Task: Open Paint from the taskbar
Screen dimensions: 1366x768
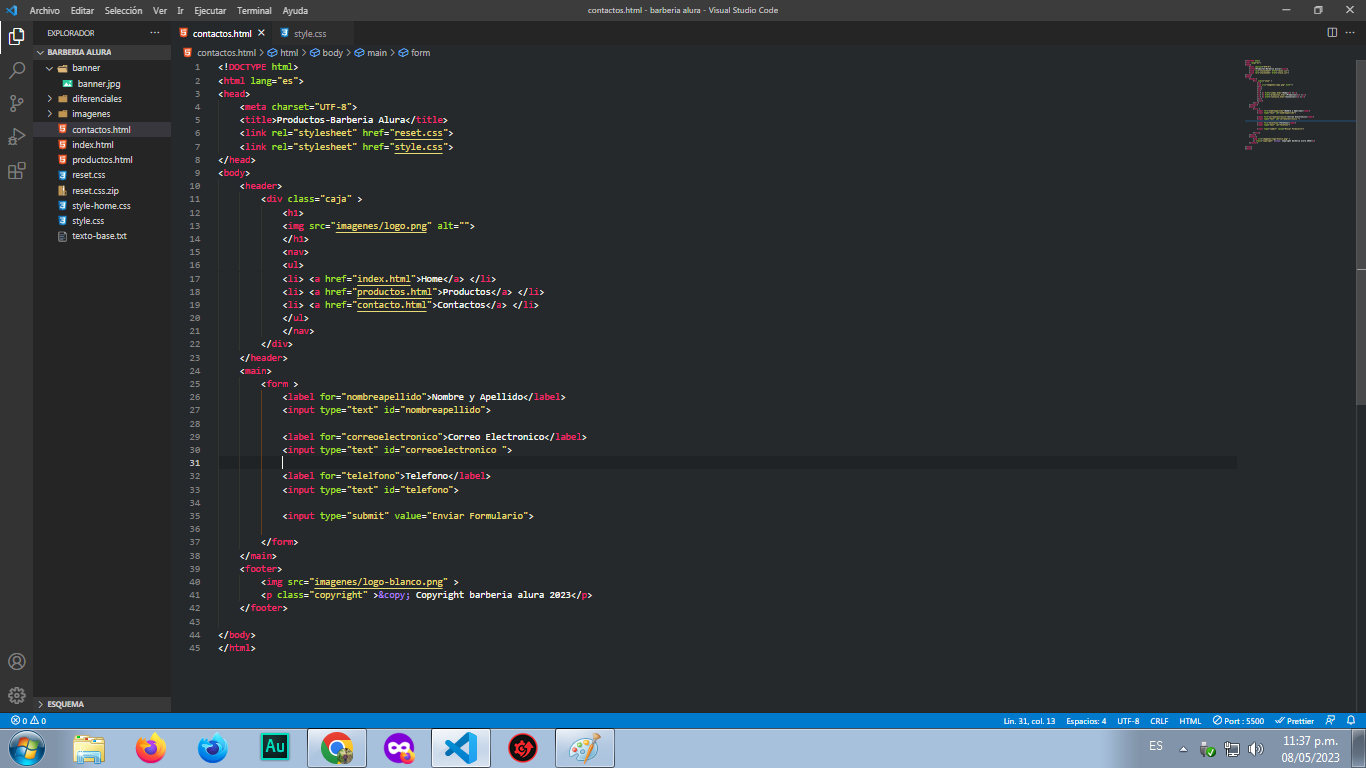Action: pos(584,748)
